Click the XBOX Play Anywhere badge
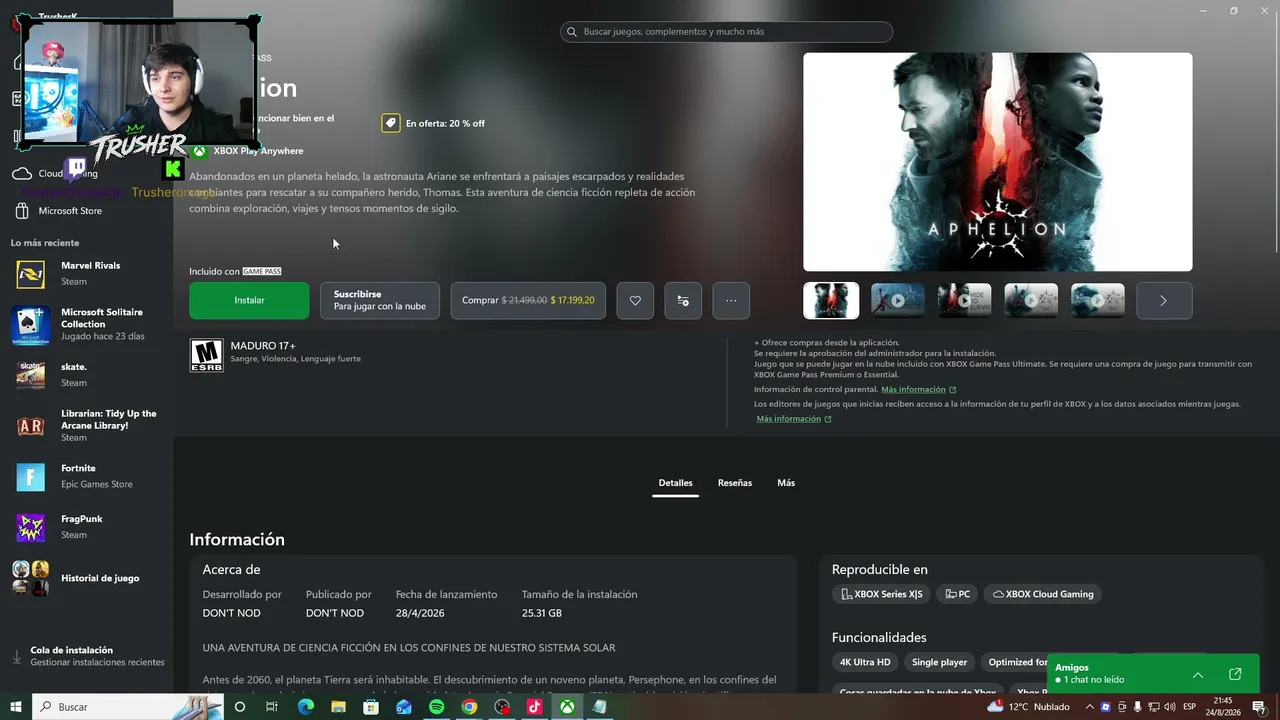This screenshot has width=1280, height=720. click(247, 151)
